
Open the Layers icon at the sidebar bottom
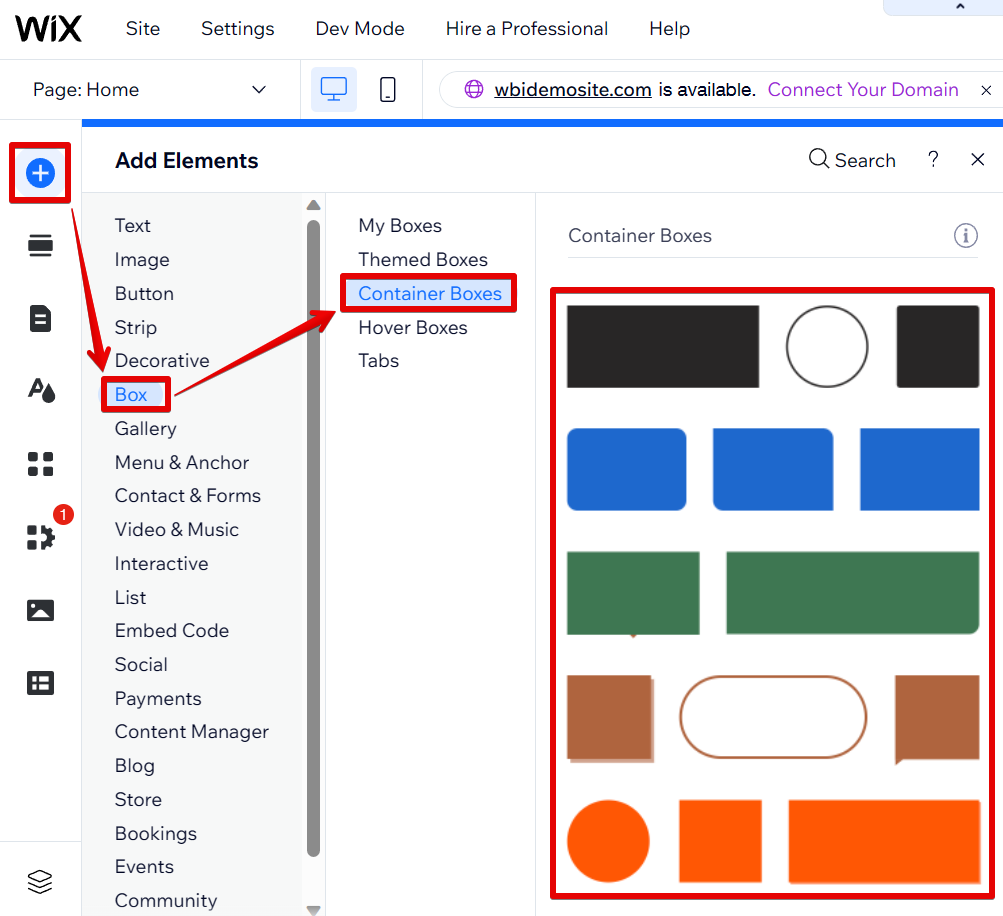pyautogui.click(x=40, y=881)
